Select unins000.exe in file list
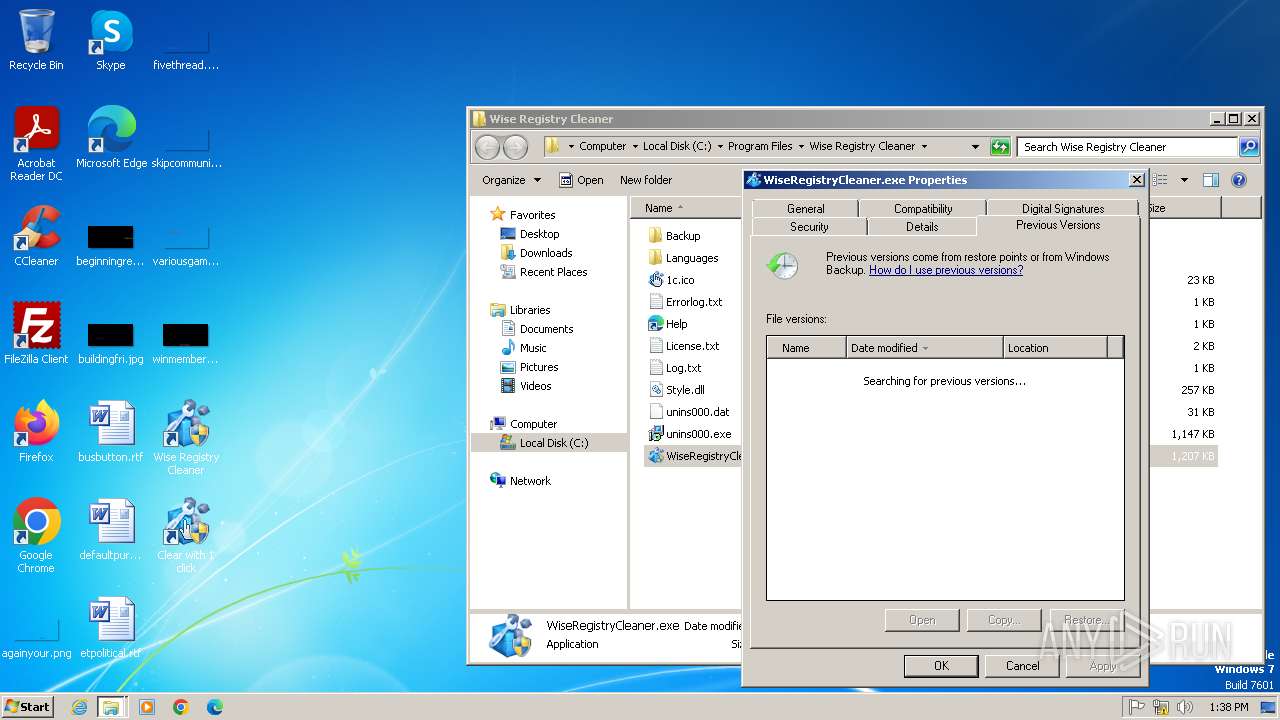 (690, 434)
